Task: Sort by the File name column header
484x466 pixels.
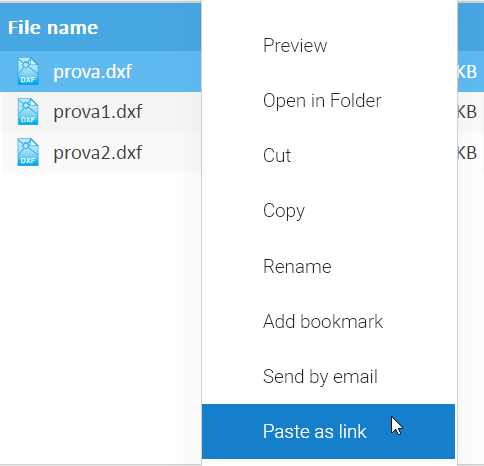Action: [x=53, y=27]
